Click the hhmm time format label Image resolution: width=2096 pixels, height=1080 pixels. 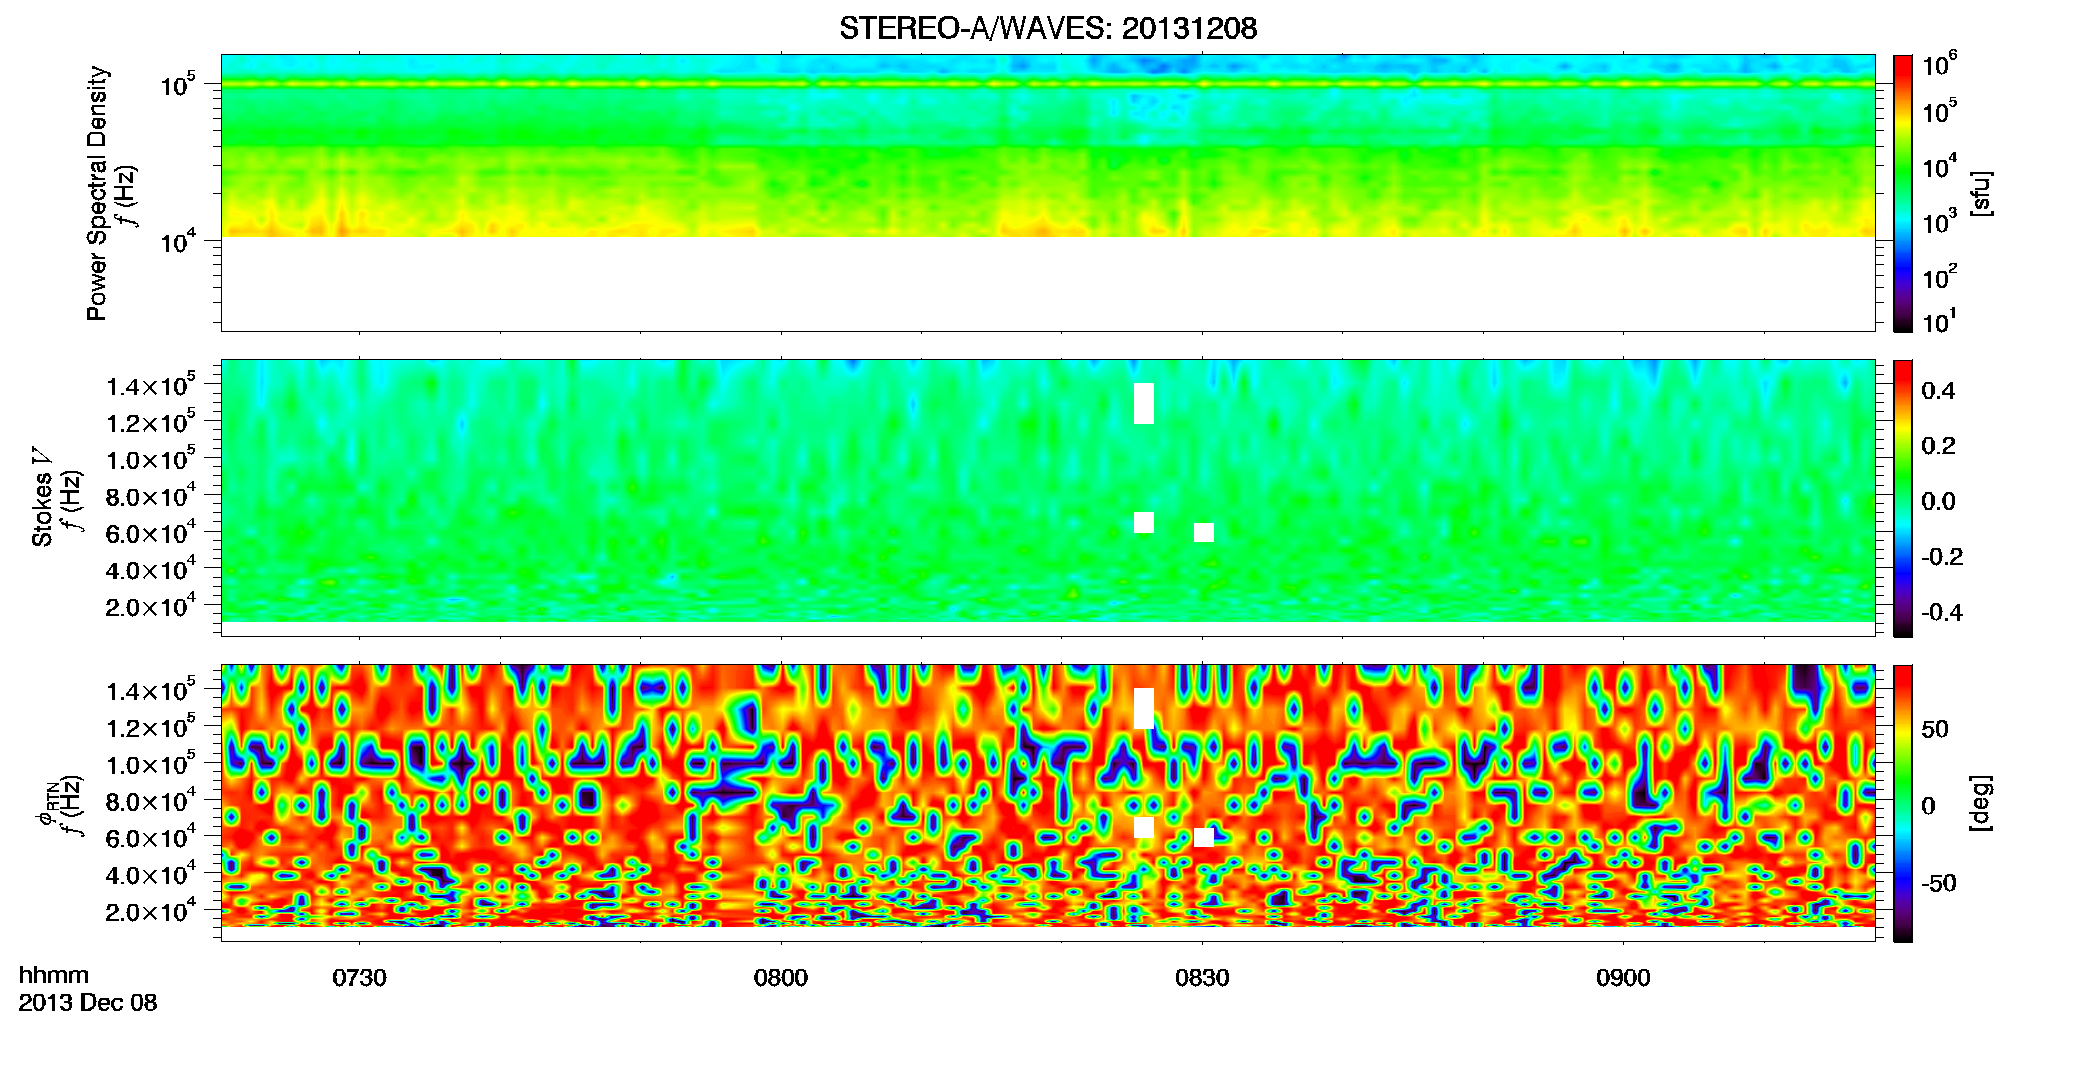pyautogui.click(x=54, y=976)
